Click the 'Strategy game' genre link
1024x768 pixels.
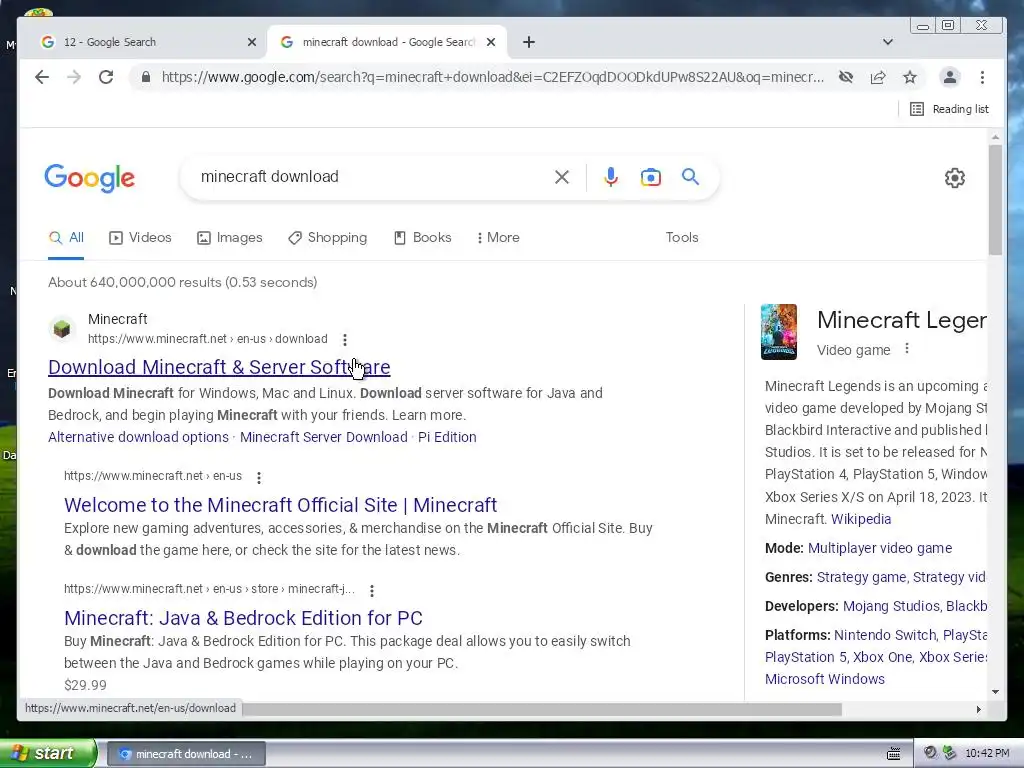click(861, 577)
